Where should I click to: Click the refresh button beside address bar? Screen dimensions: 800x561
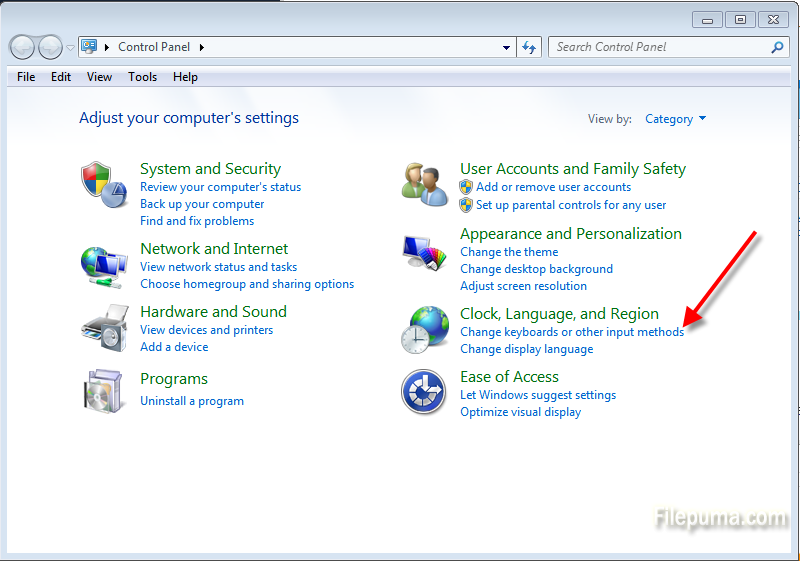pyautogui.click(x=530, y=47)
